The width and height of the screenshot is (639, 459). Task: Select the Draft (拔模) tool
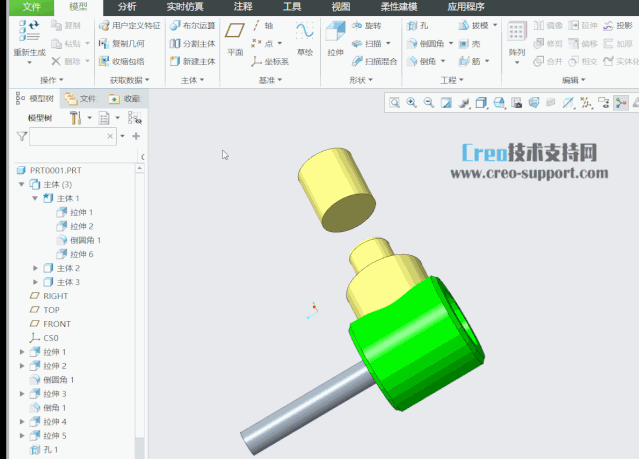(473, 26)
